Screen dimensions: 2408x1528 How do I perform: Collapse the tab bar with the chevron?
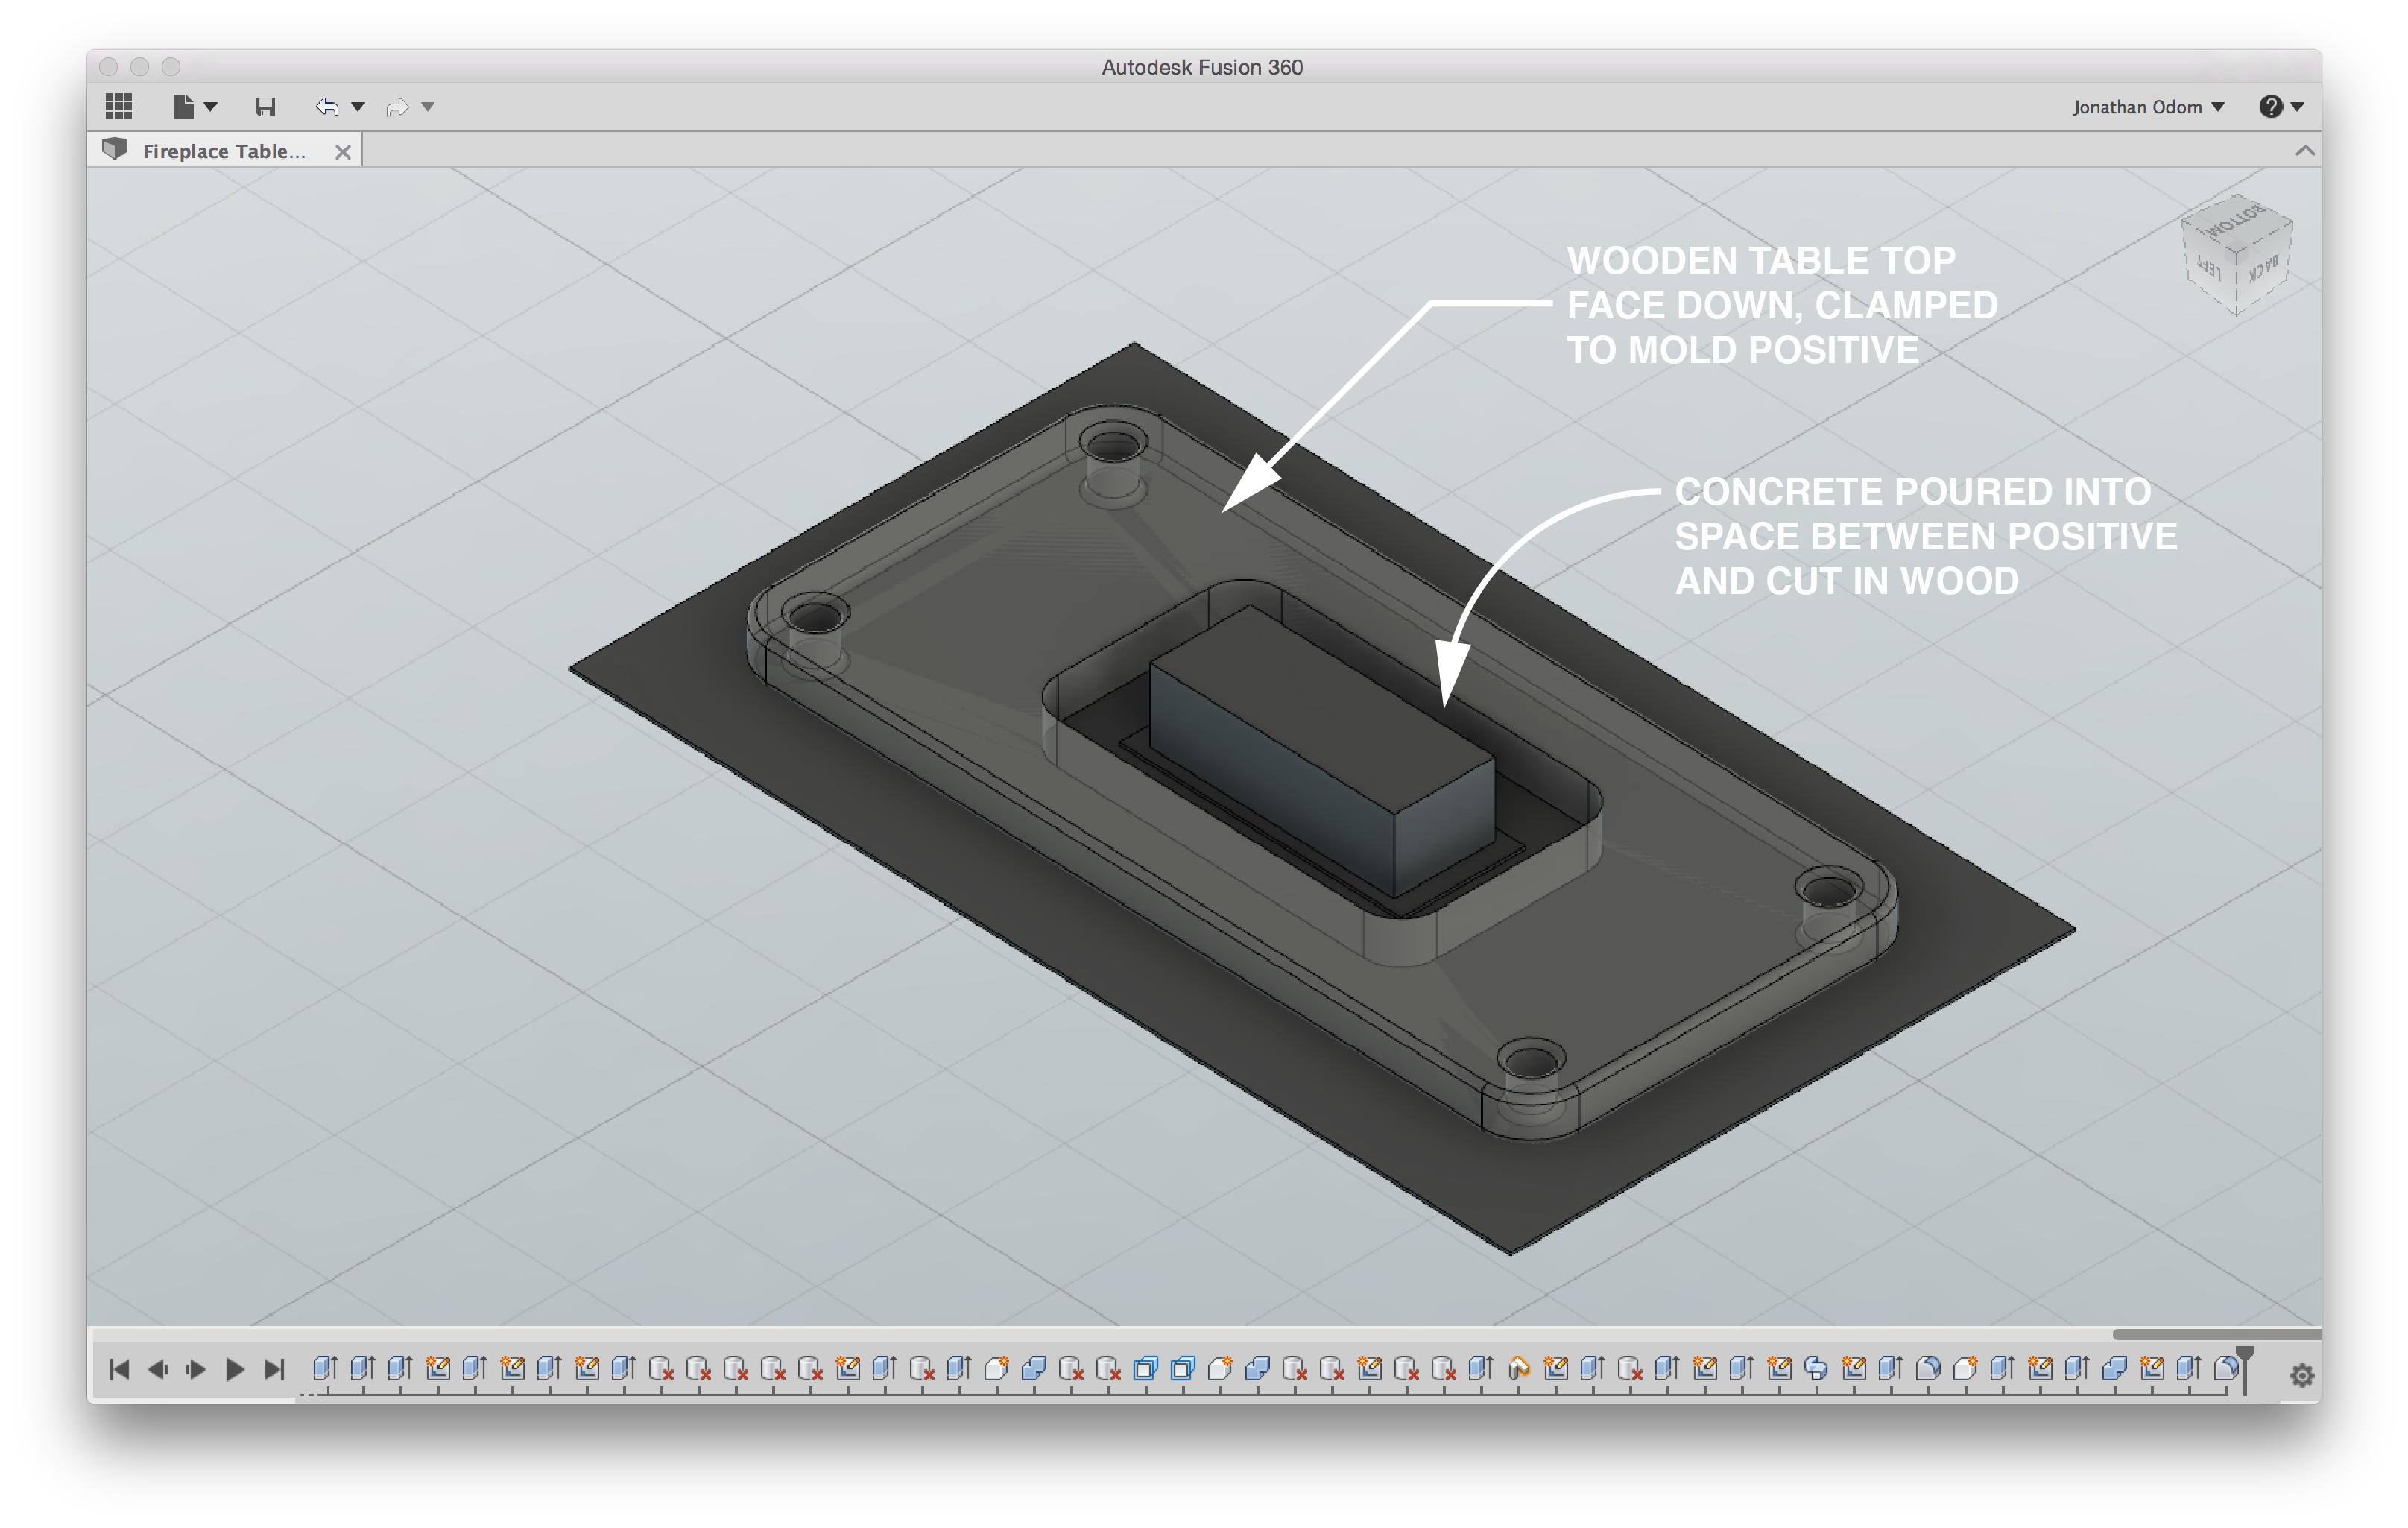tap(2304, 151)
